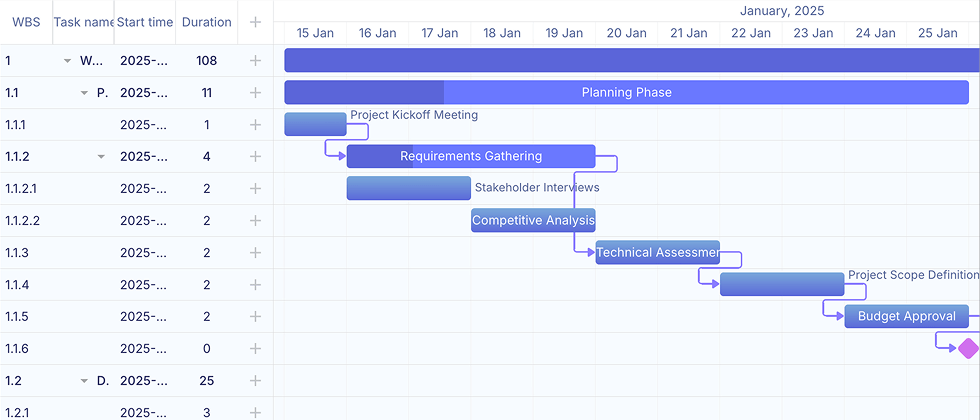Click the pink milestone diamond marker
This screenshot has width=980, height=420.
[x=967, y=349]
